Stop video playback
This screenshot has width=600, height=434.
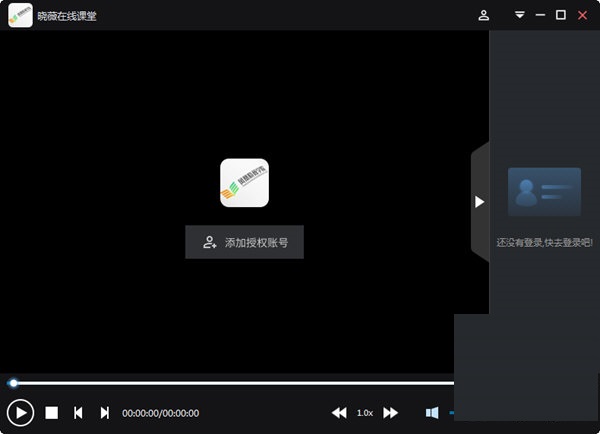point(52,412)
